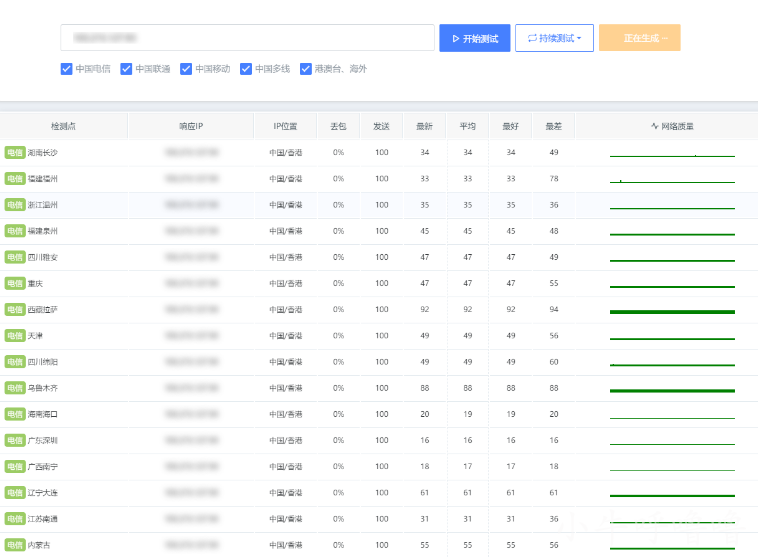This screenshot has width=758, height=557.
Task: Click the 电信 badge for 广东深圳
Action: tap(15, 440)
